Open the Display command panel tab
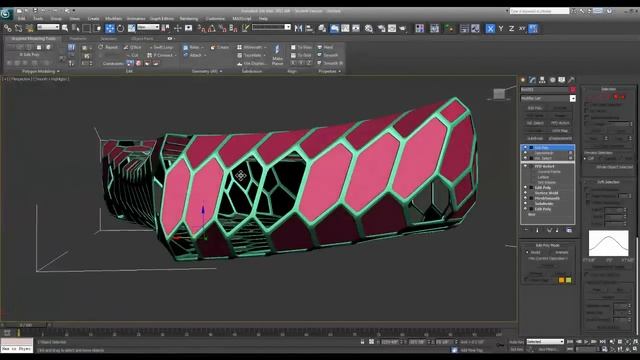The width and height of the screenshot is (640, 360). click(x=562, y=80)
